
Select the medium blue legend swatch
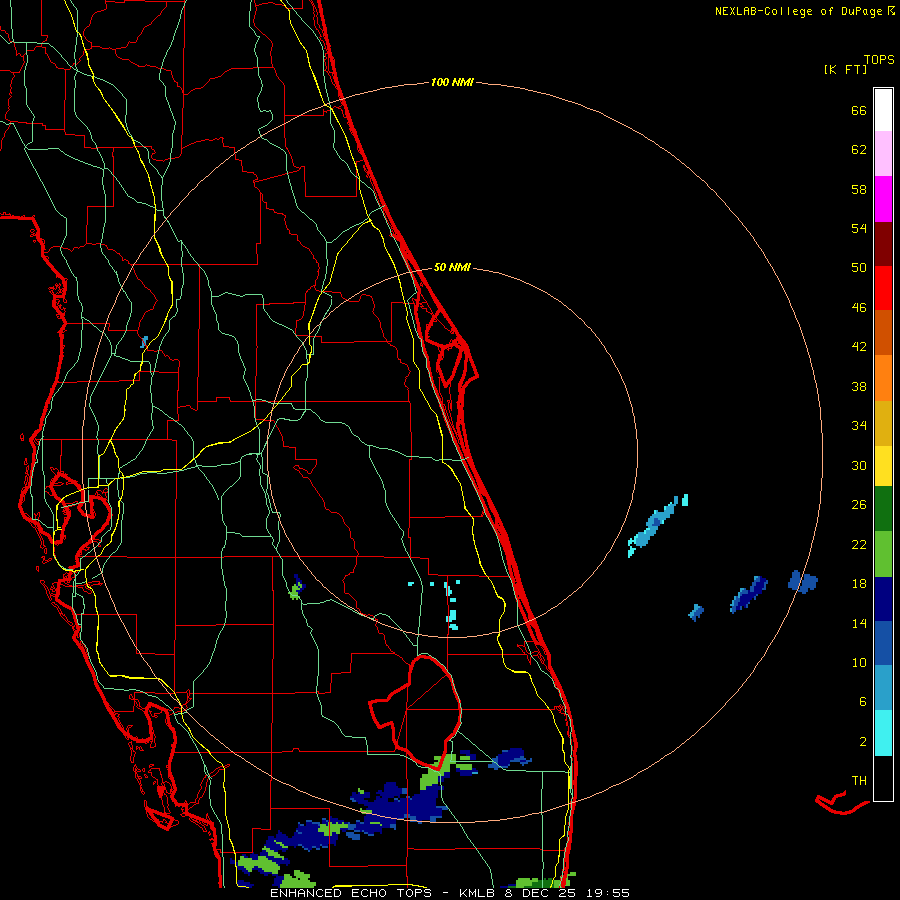883,643
